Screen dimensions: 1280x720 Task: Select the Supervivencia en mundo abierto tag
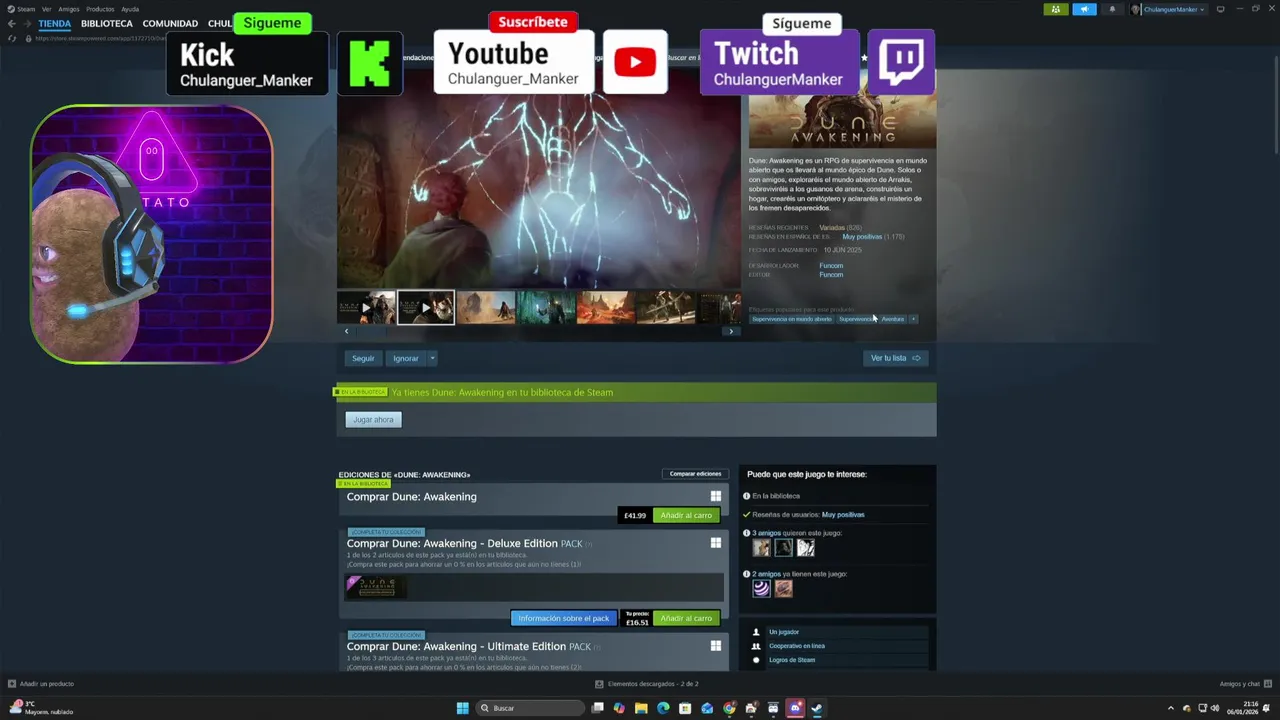(x=792, y=319)
